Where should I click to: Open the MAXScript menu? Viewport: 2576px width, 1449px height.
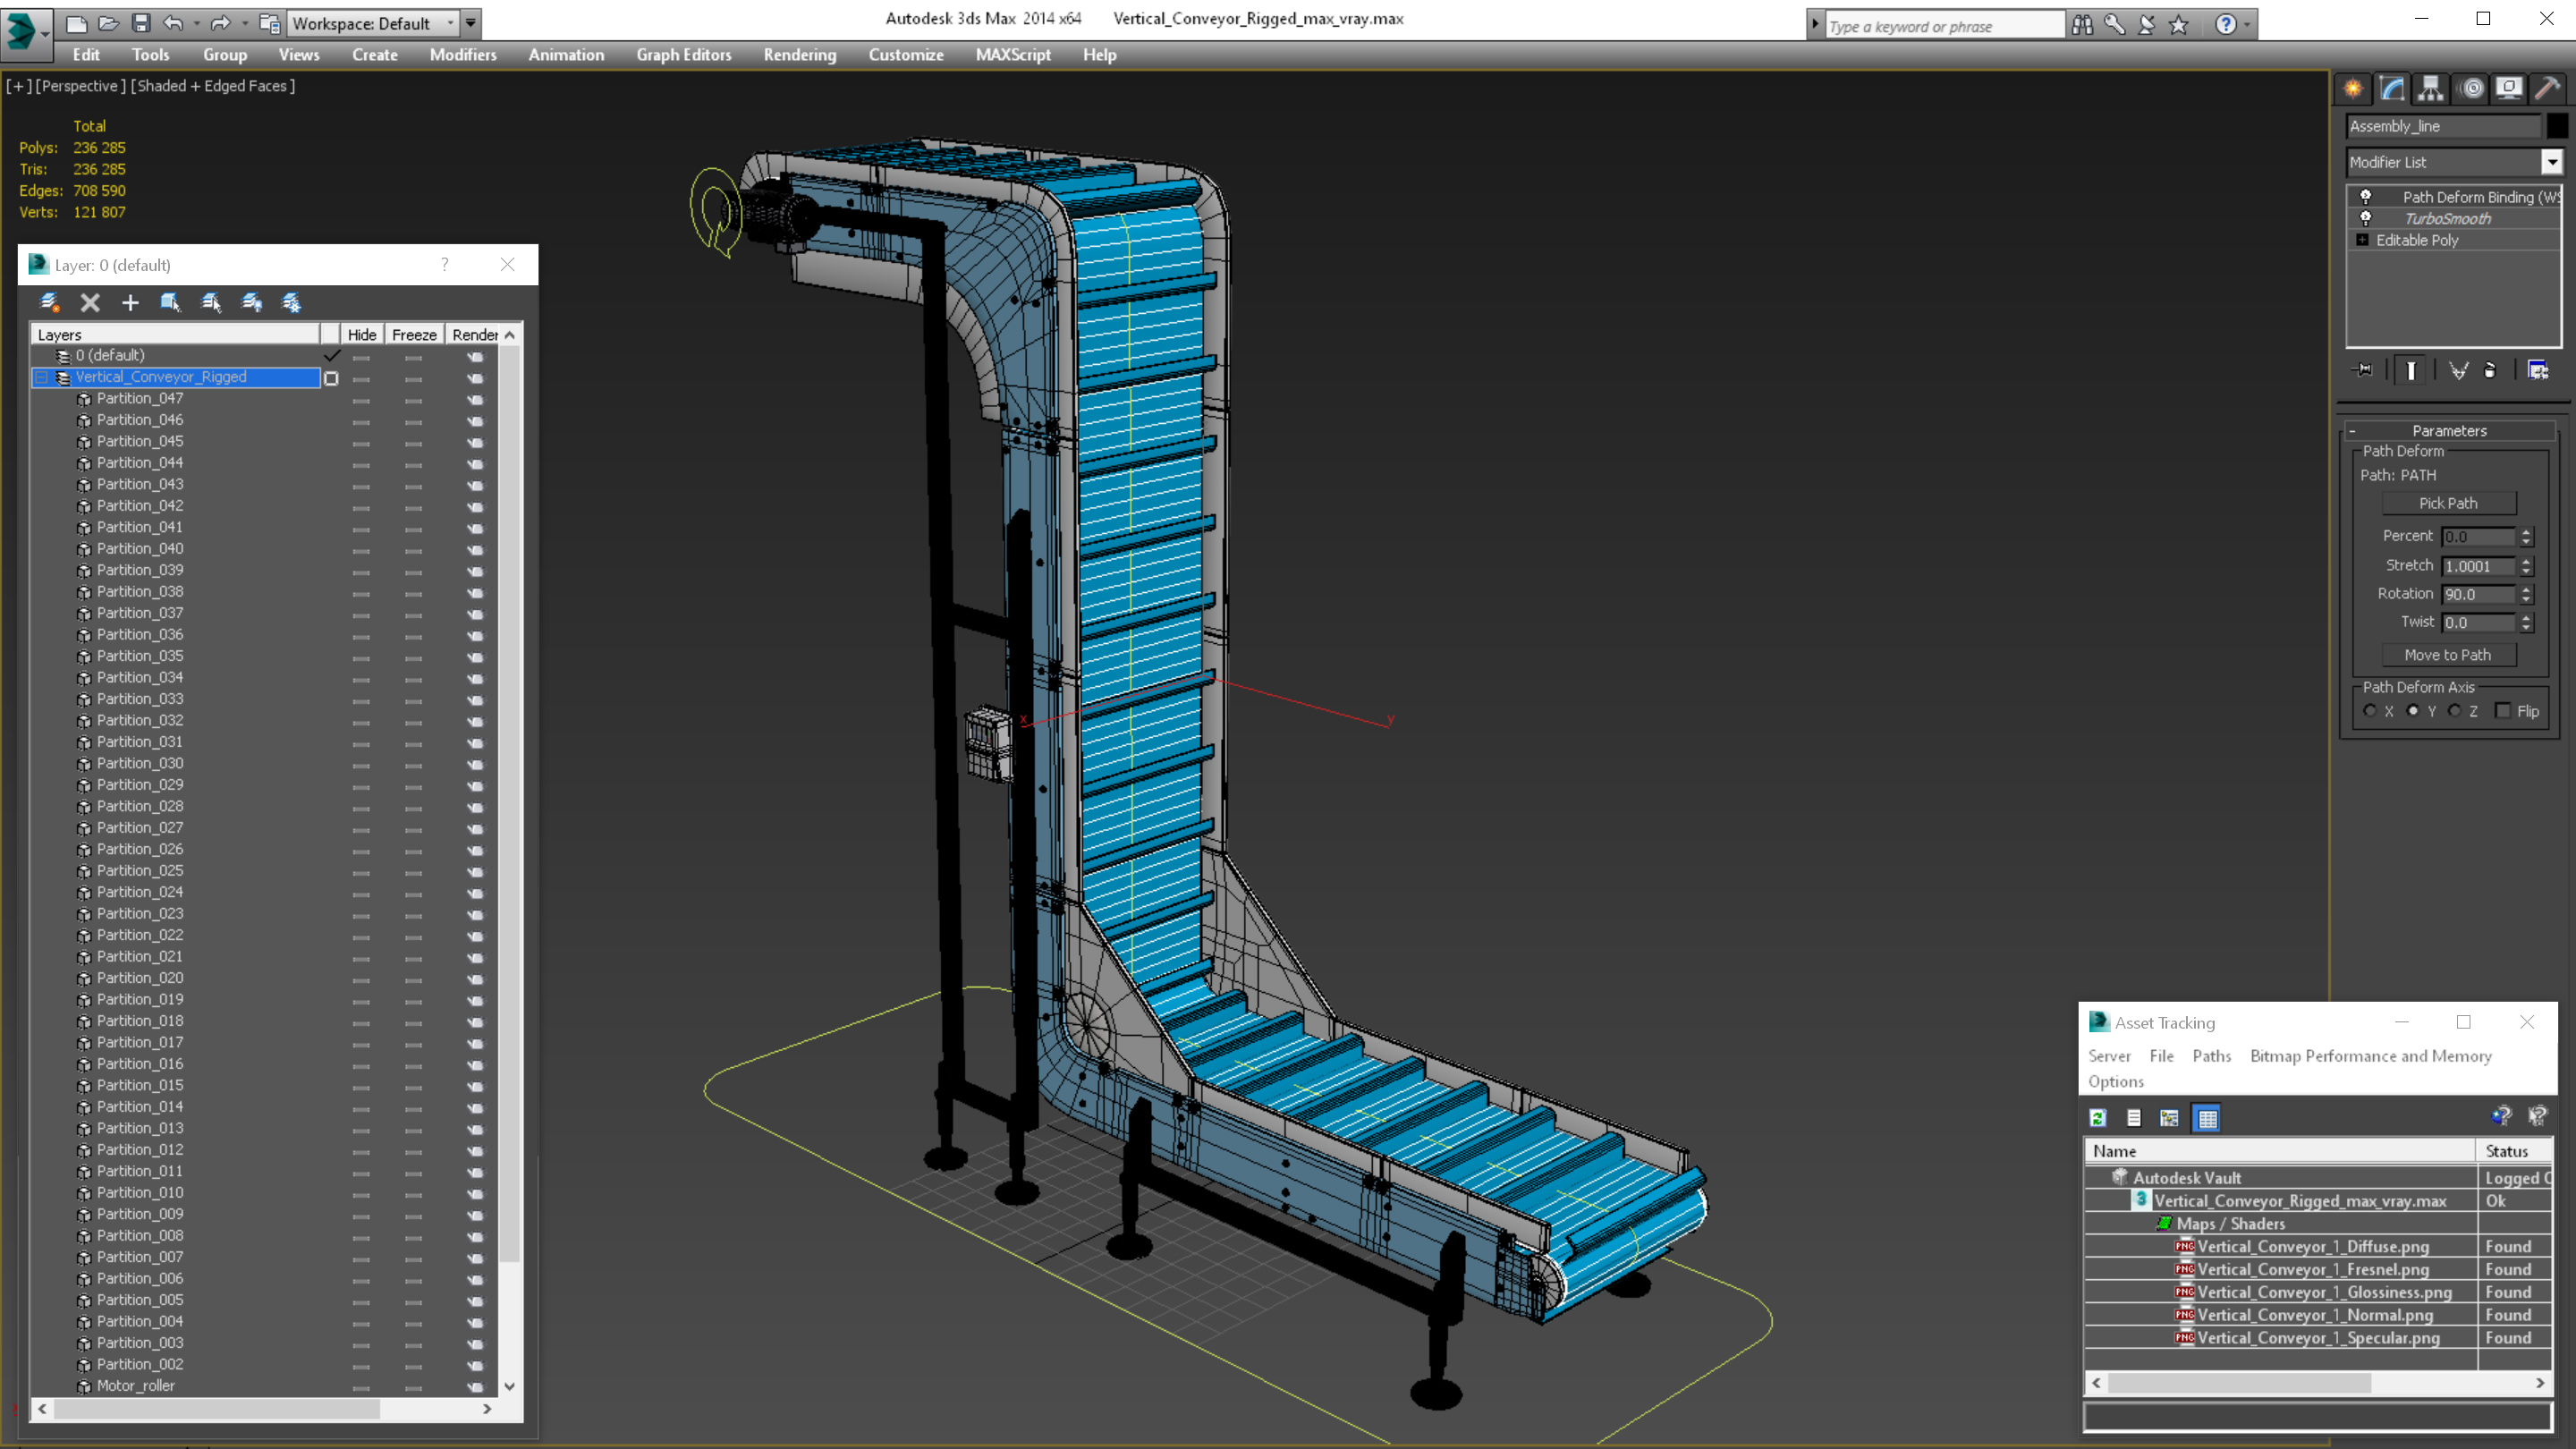(x=1013, y=55)
